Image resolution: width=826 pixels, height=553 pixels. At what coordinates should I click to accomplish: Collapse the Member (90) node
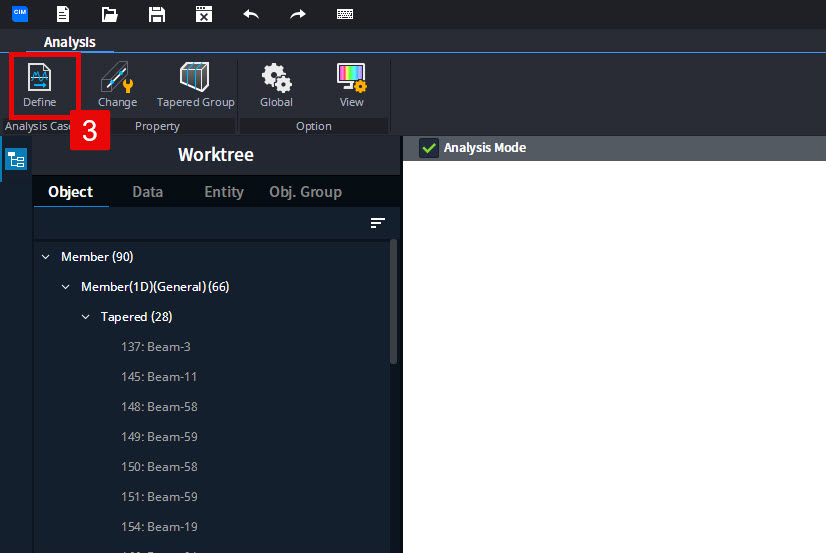[x=46, y=257]
